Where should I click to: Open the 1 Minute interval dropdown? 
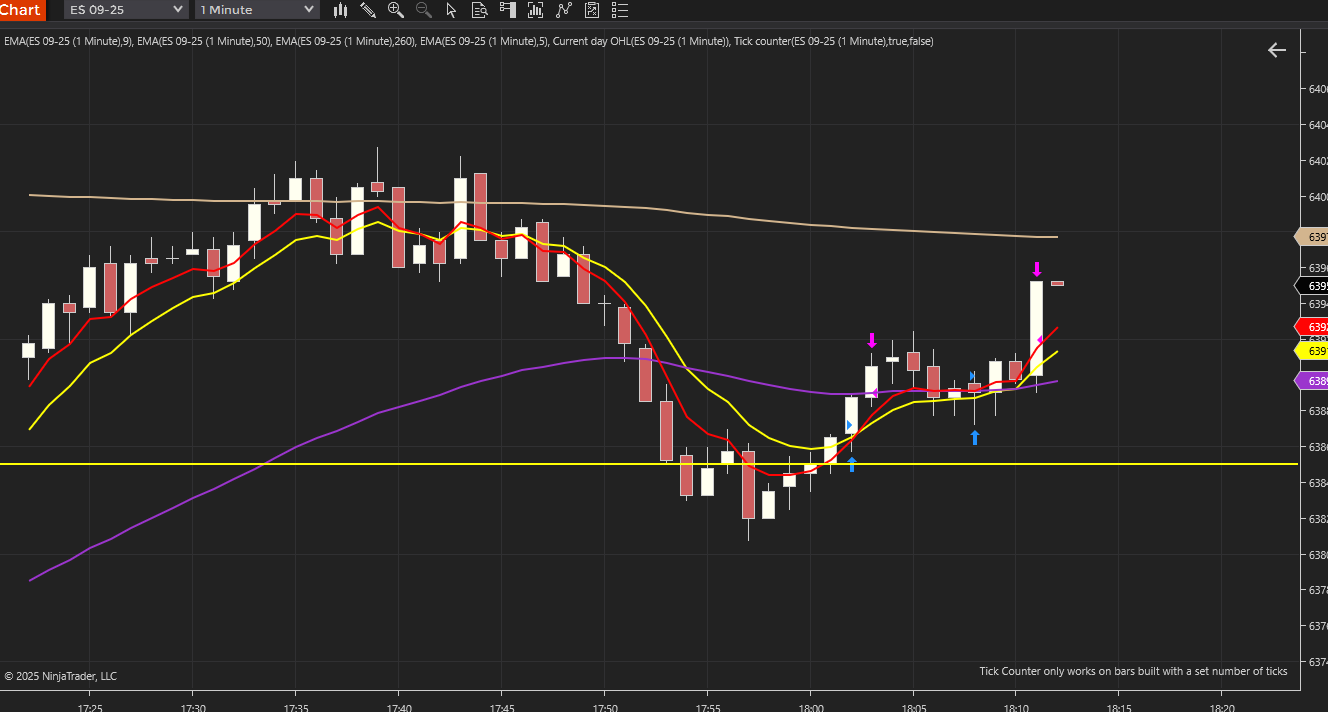(x=257, y=10)
